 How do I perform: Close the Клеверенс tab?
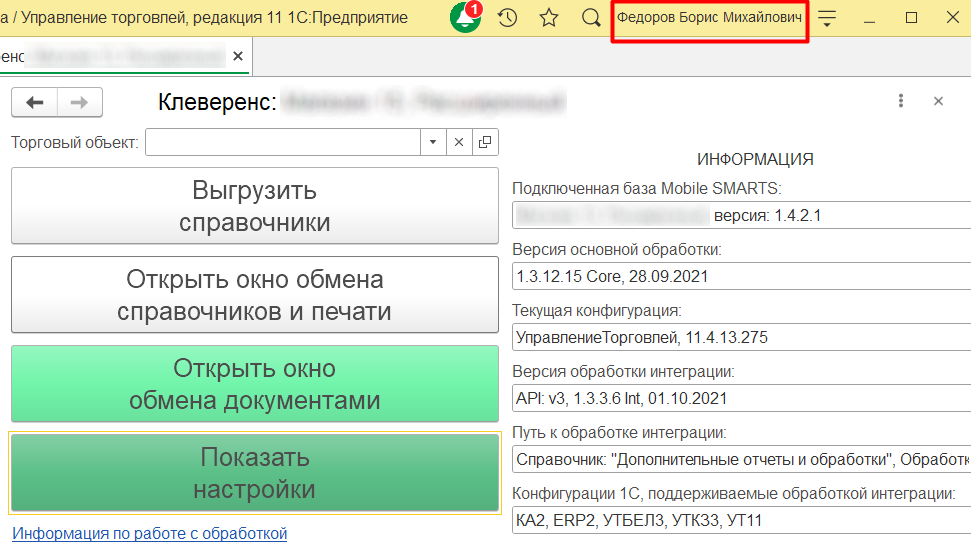(238, 56)
